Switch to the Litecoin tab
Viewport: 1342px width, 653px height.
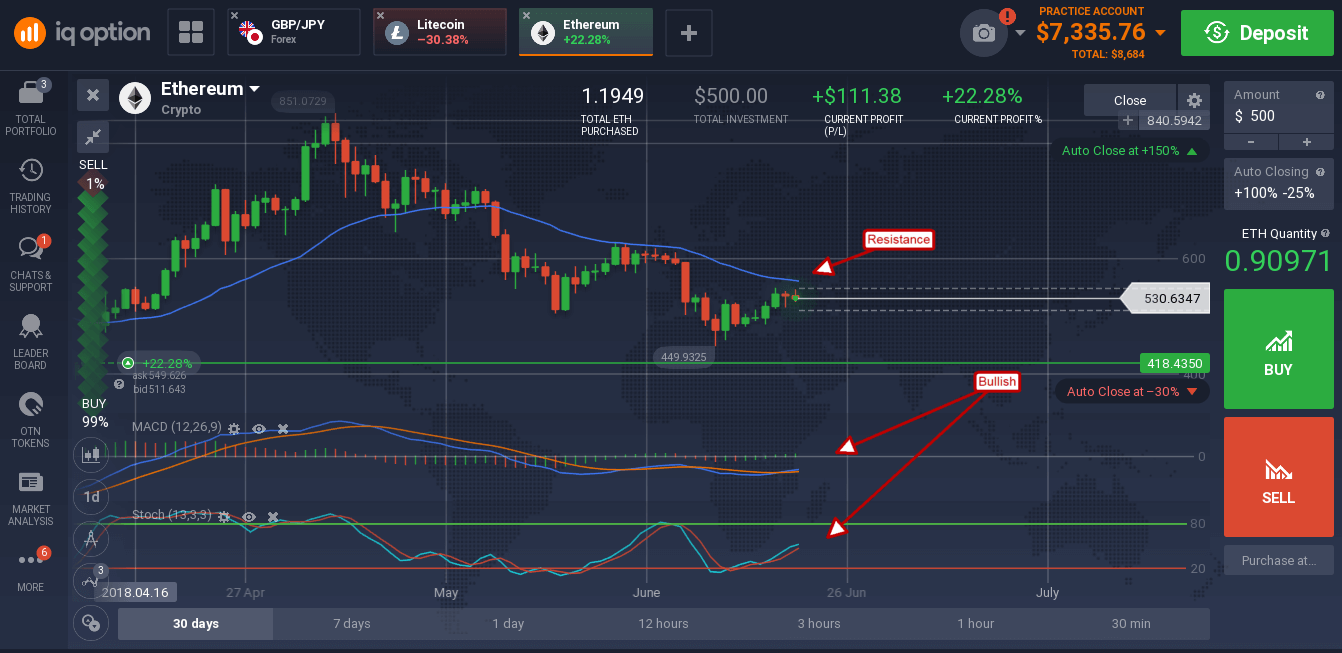tap(440, 32)
